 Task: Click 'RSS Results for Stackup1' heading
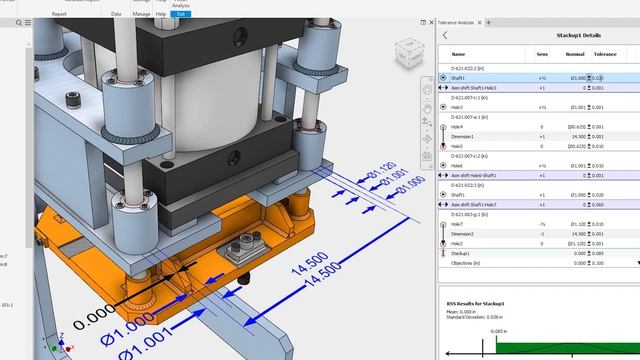(x=476, y=304)
